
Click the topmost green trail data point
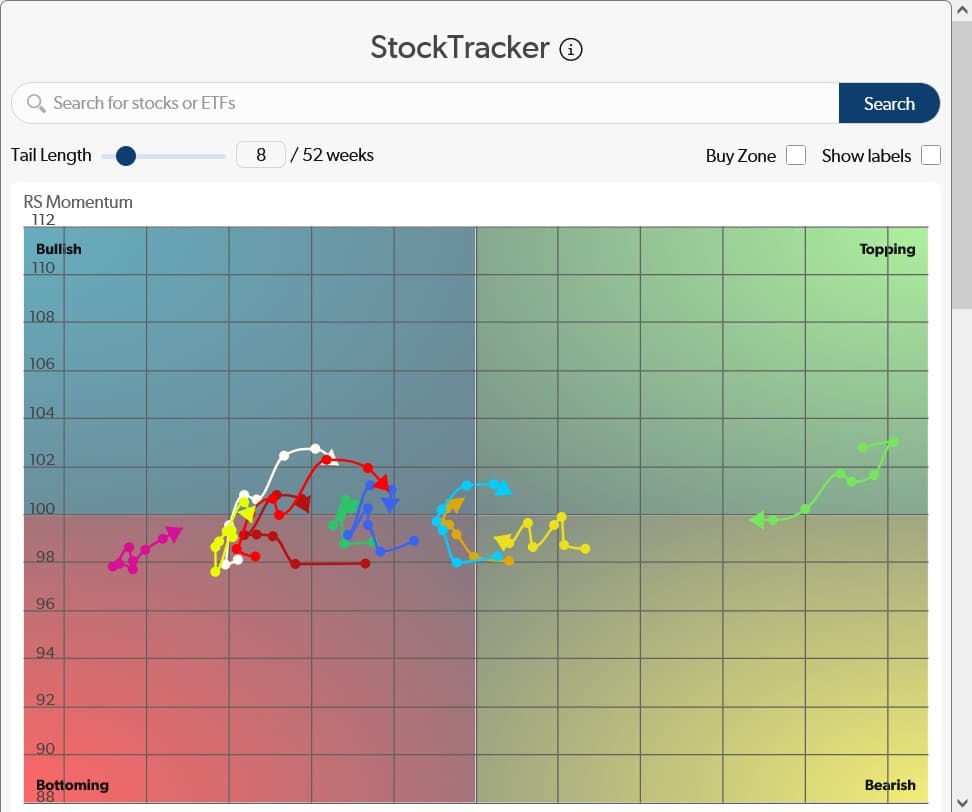tap(894, 442)
